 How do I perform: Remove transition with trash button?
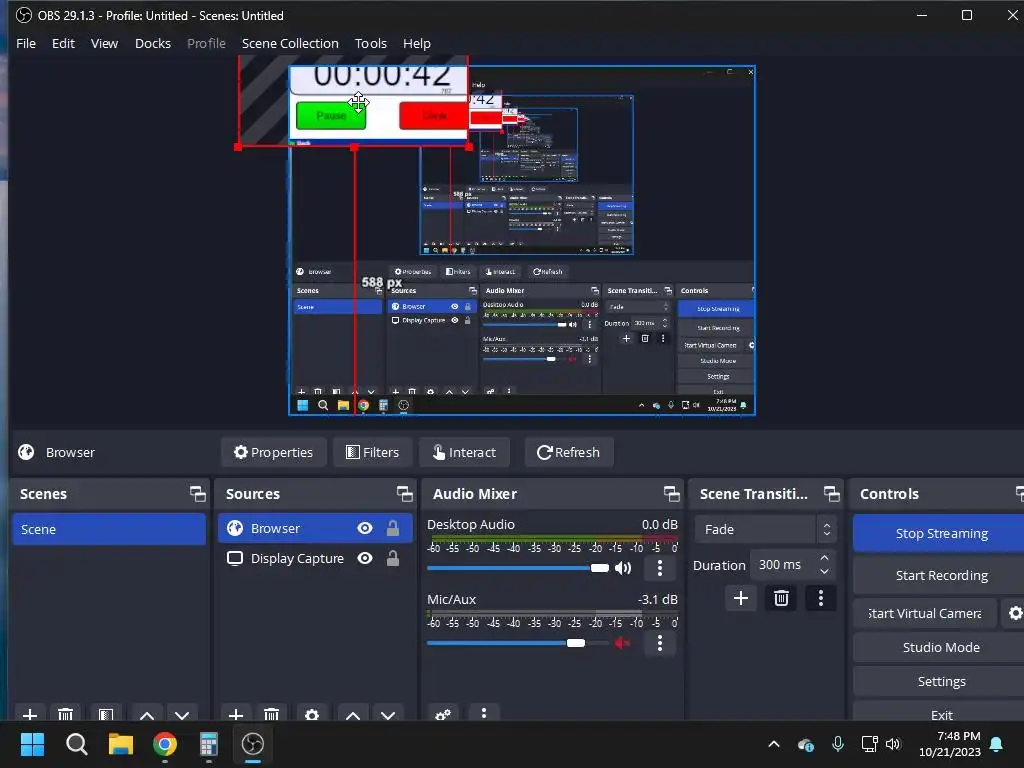pyautogui.click(x=781, y=598)
